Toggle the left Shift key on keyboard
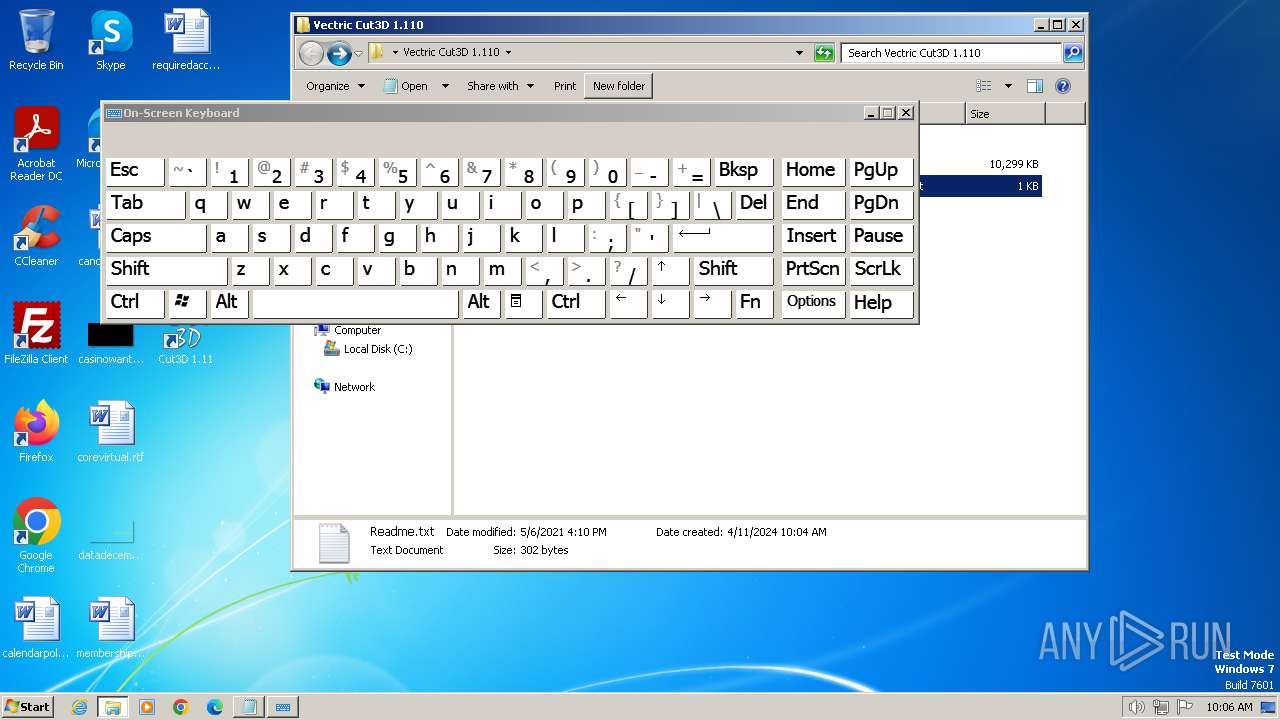 pos(166,270)
